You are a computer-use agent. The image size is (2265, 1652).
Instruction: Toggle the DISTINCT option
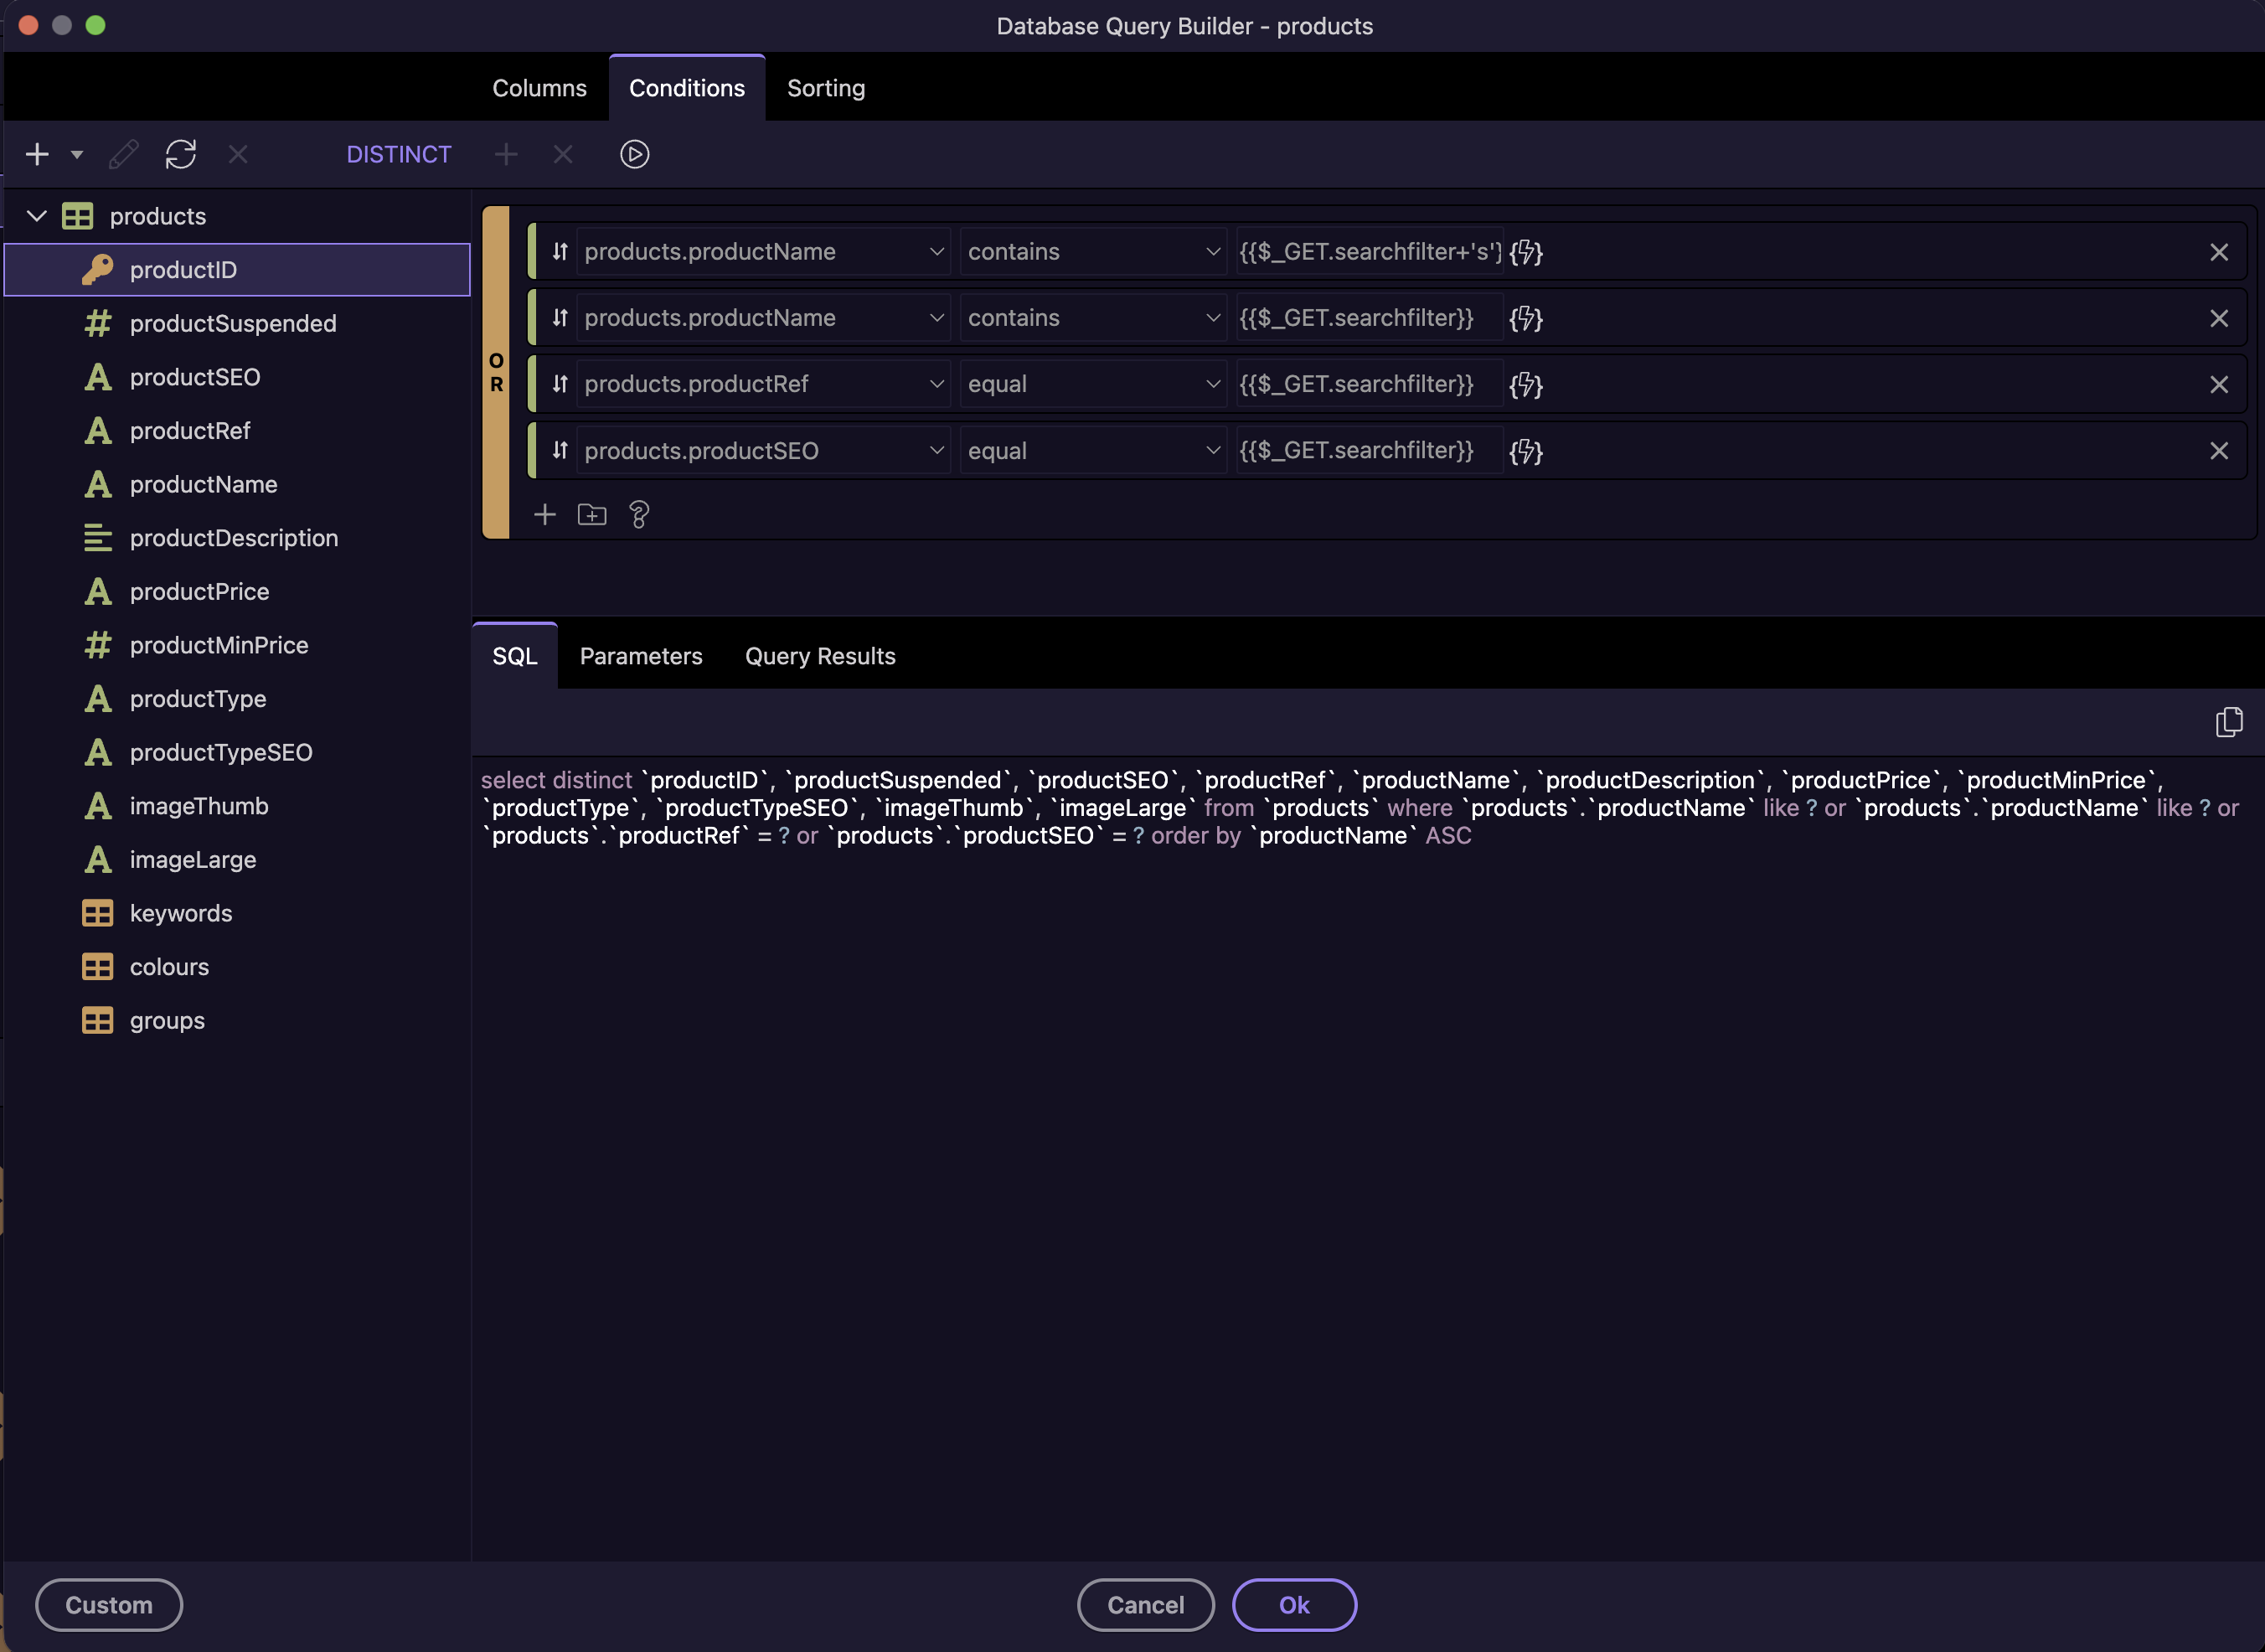[x=398, y=154]
